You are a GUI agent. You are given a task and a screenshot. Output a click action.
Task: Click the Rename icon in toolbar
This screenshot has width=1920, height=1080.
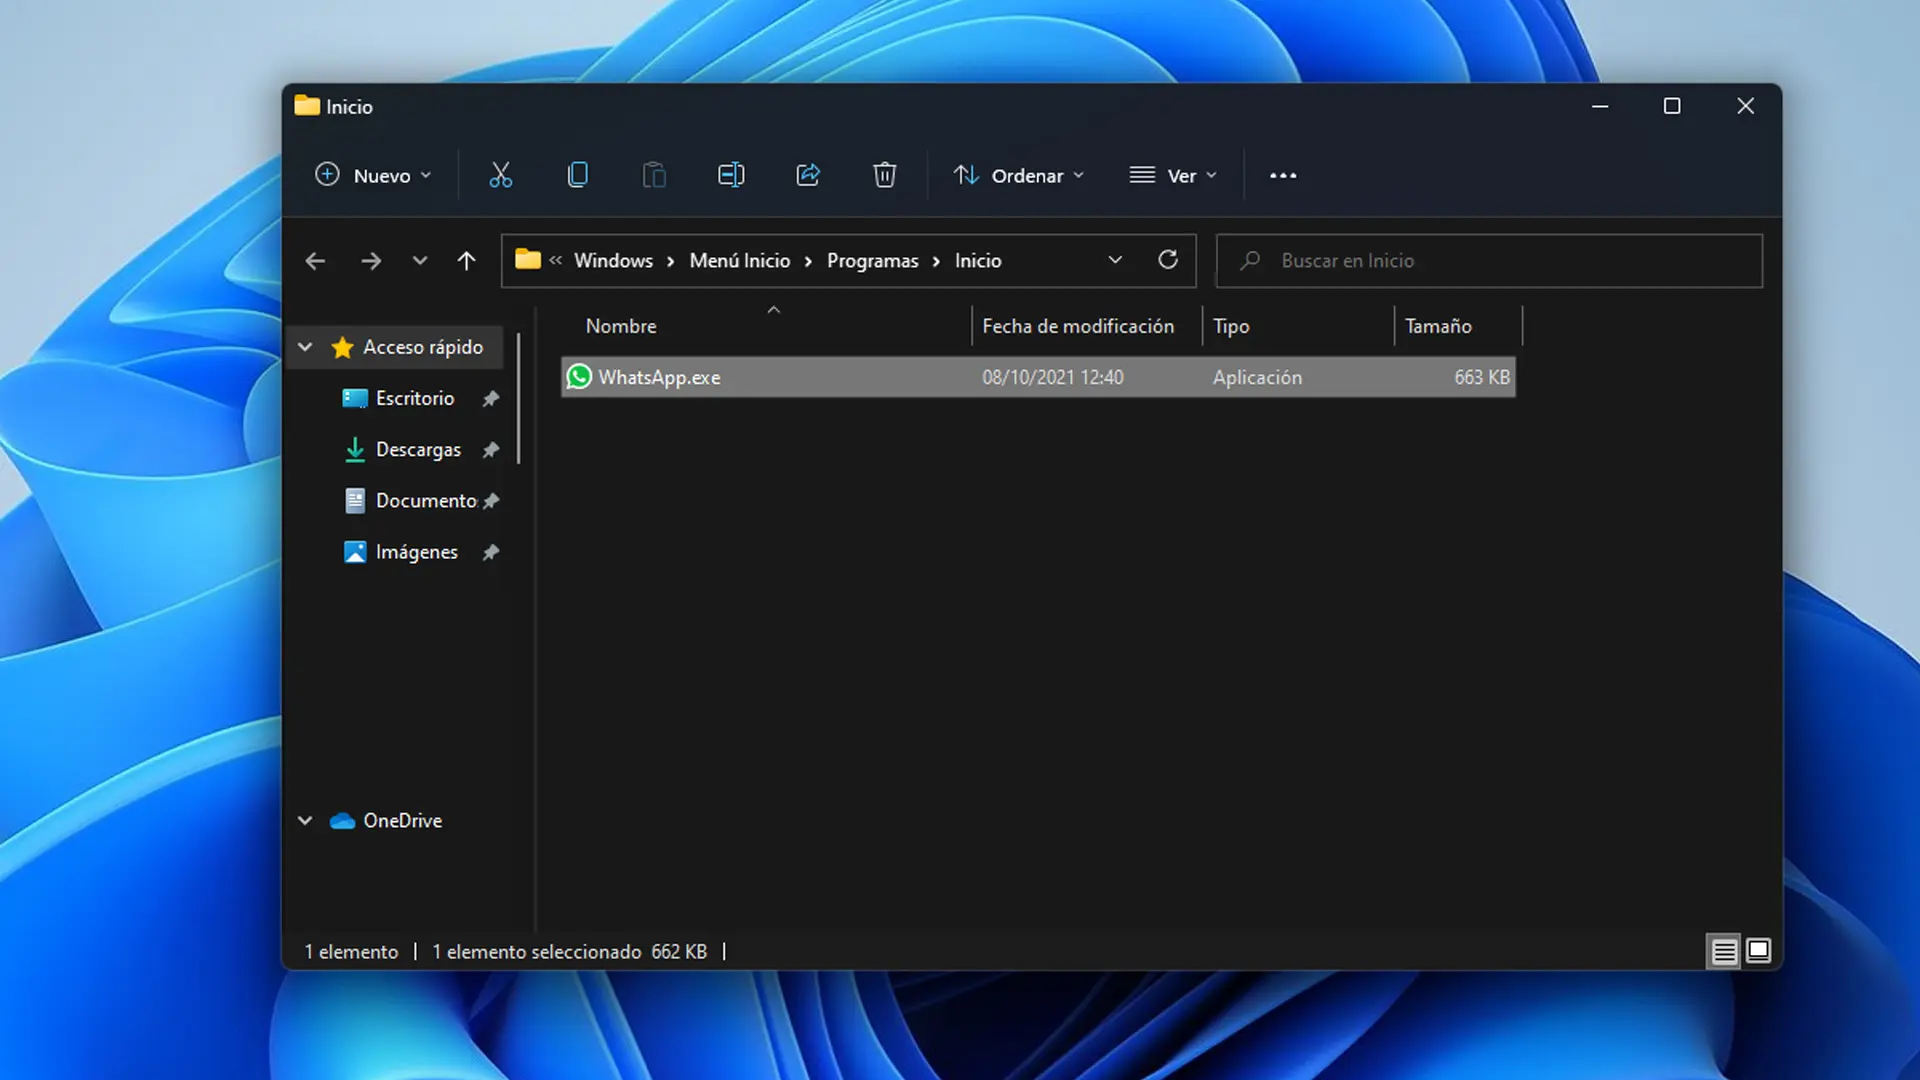click(x=731, y=175)
